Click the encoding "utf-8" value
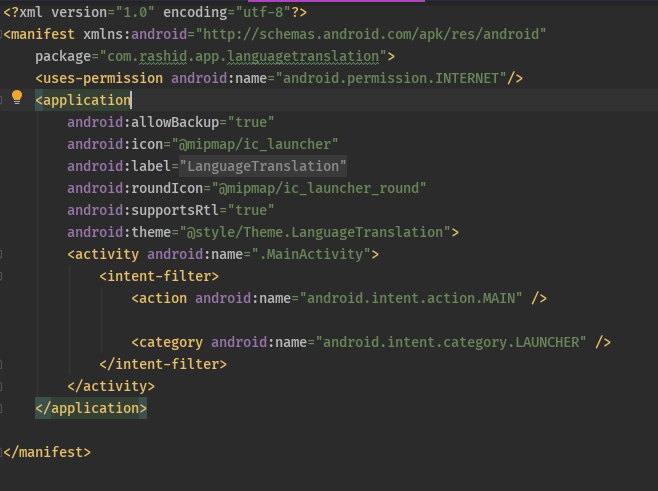Image resolution: width=658 pixels, height=491 pixels. 264,12
